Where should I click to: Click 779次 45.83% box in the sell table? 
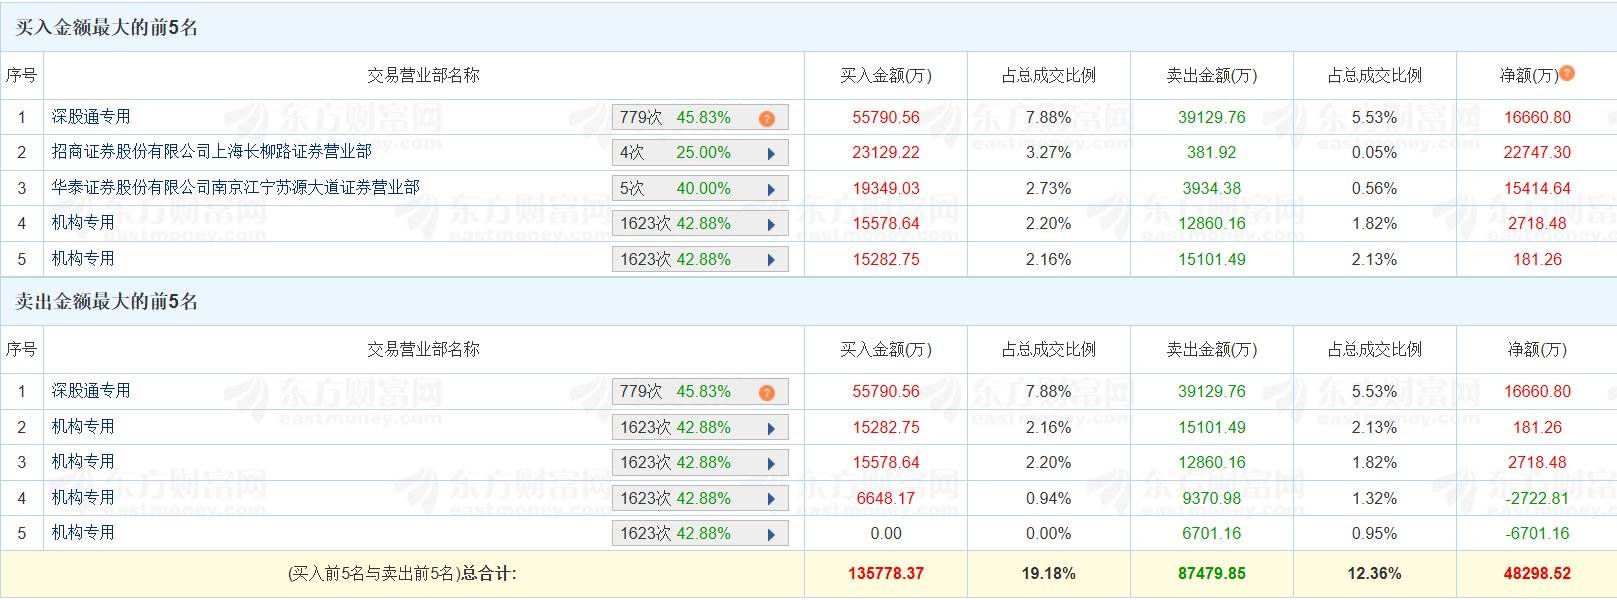coord(700,392)
